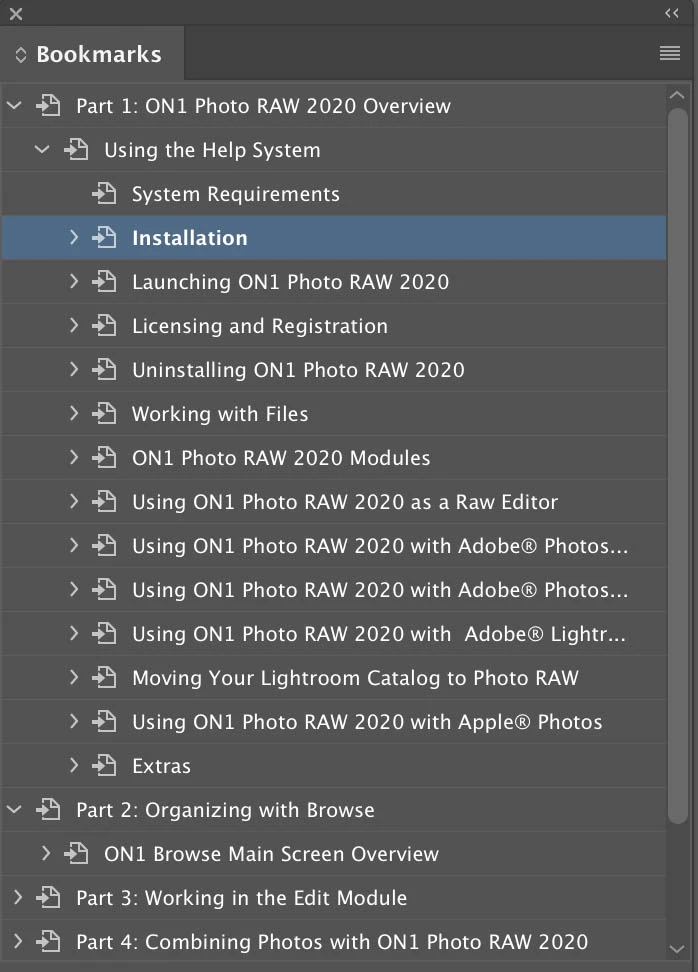The image size is (698, 972).
Task: Click the Apple Photos bookmark icon
Action: tap(104, 722)
